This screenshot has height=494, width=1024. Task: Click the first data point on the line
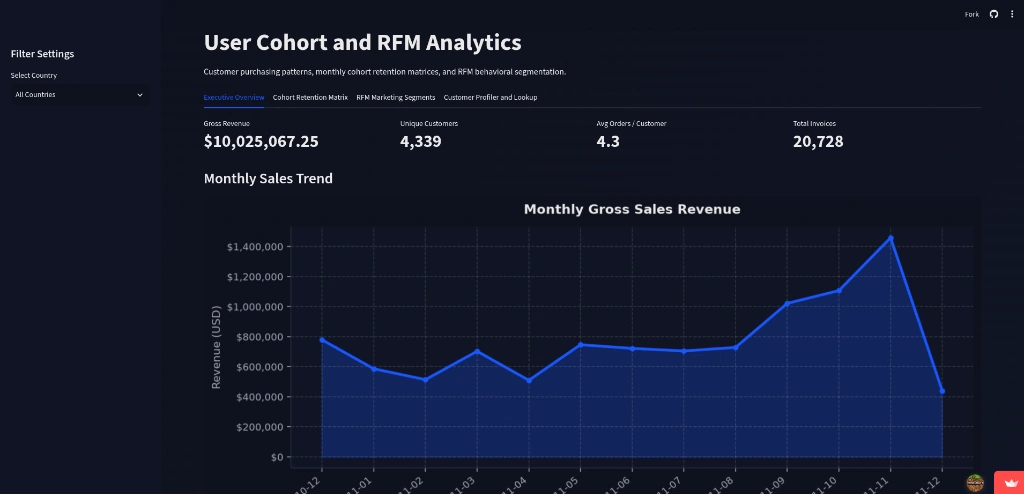[x=322, y=340]
